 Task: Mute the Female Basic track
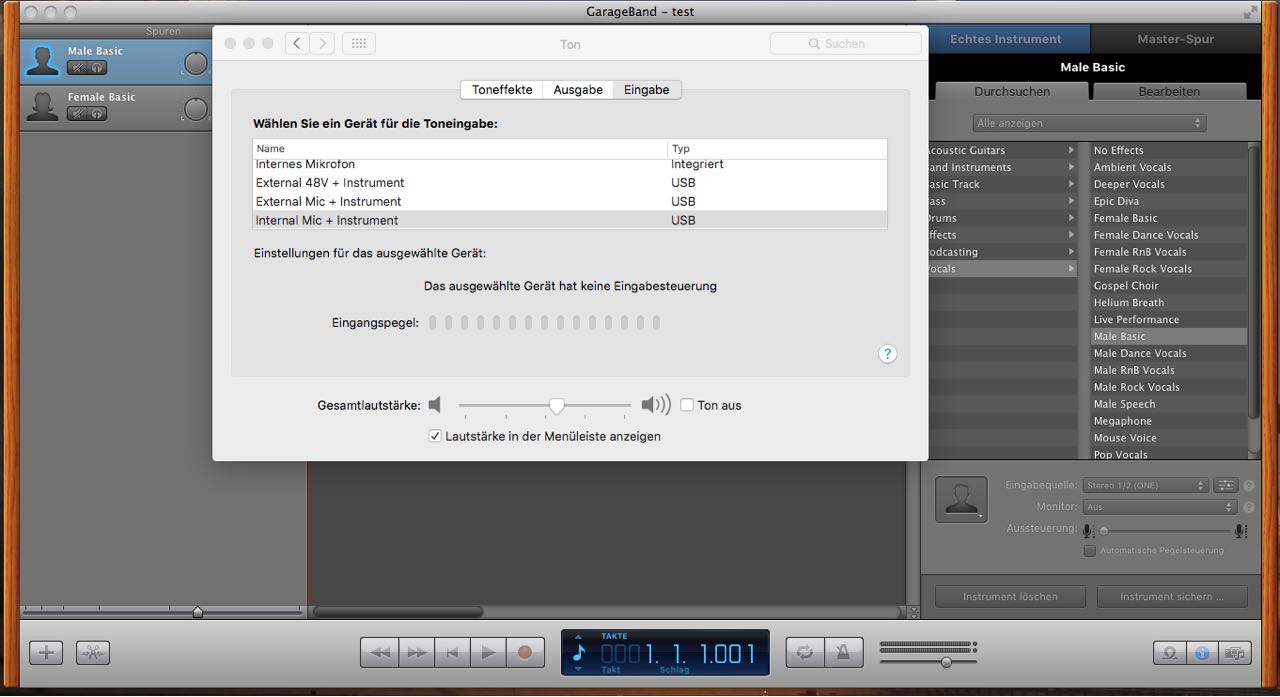[x=77, y=114]
